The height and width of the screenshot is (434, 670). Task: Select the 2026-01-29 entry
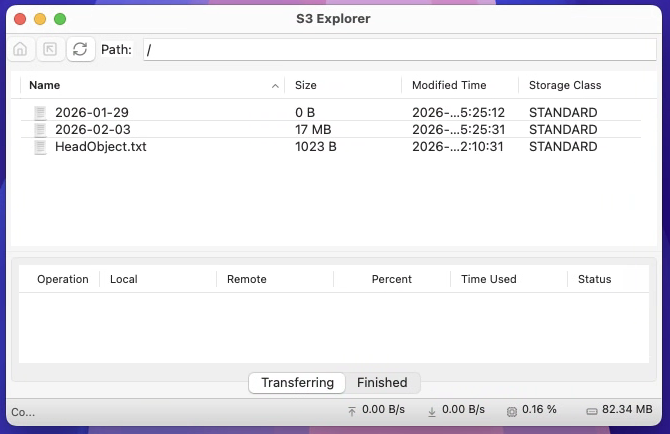tap(92, 112)
